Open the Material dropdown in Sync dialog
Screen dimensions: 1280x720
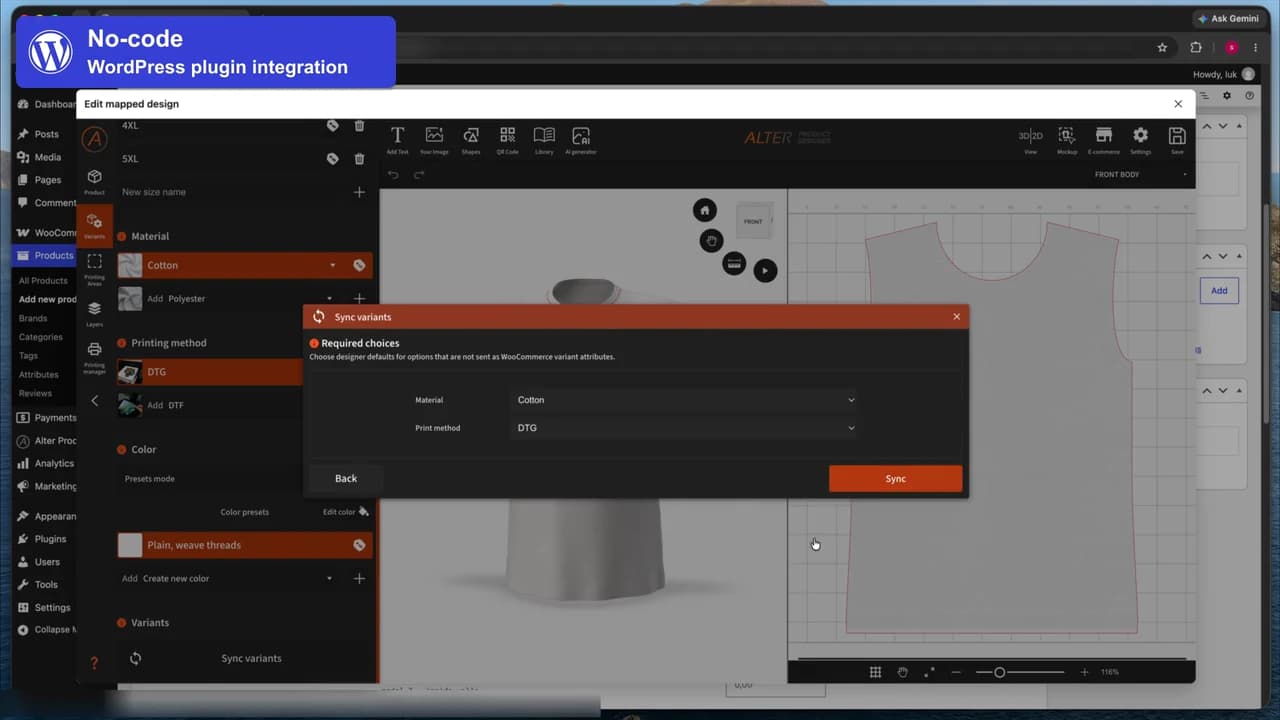point(685,400)
